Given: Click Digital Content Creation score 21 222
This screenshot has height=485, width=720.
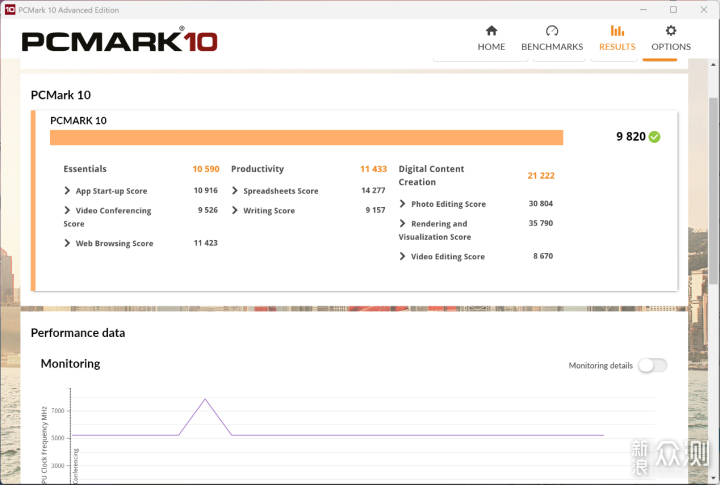Looking at the screenshot, I should coord(541,175).
